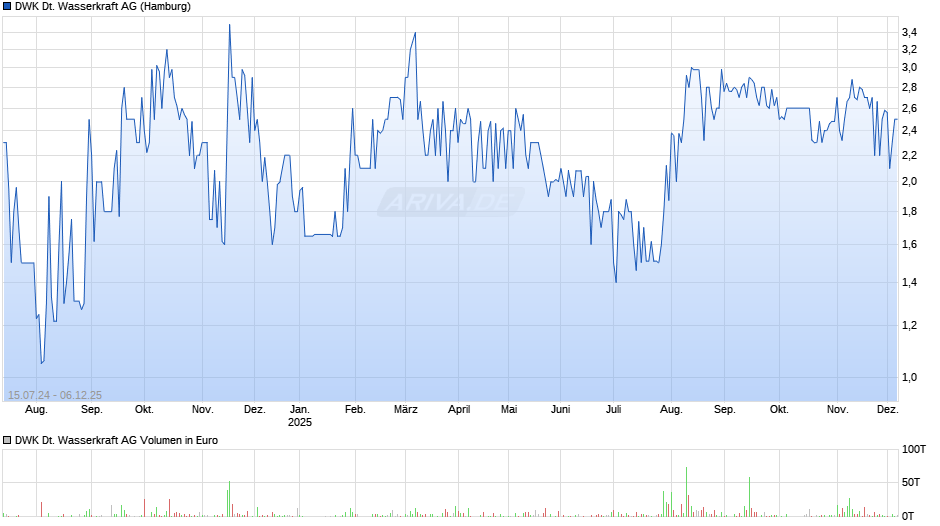Click the y-axis value 3,0
940x526 pixels.
909,67
